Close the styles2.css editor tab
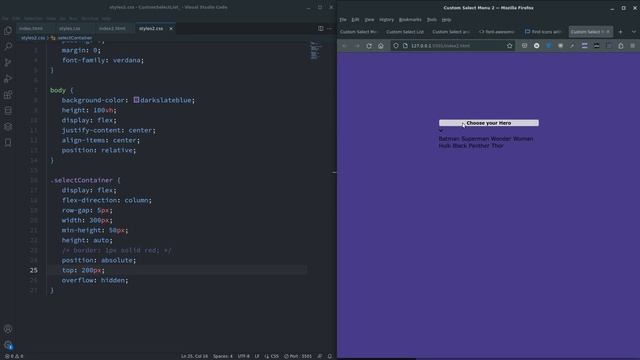640x360 pixels. pos(171,29)
